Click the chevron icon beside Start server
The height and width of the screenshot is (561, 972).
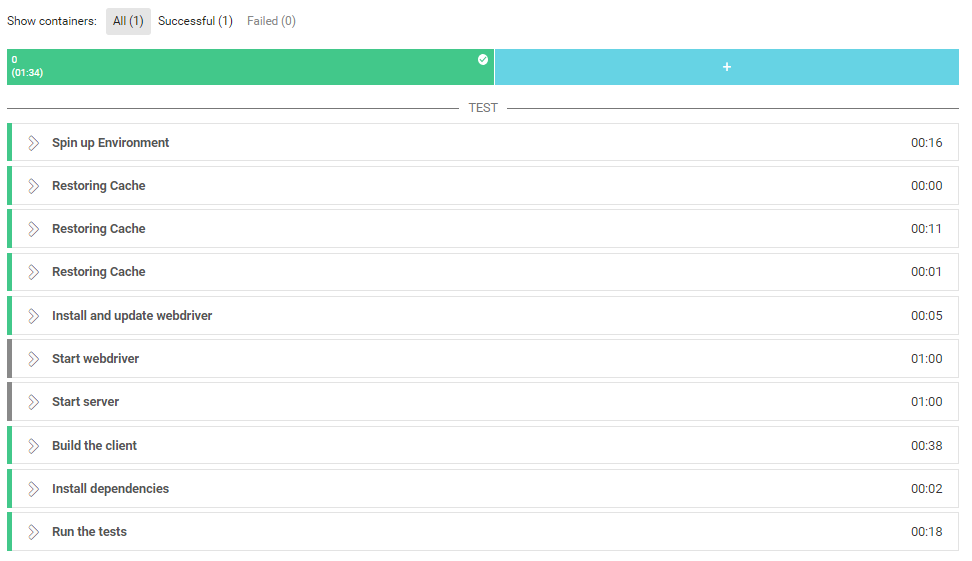point(33,402)
